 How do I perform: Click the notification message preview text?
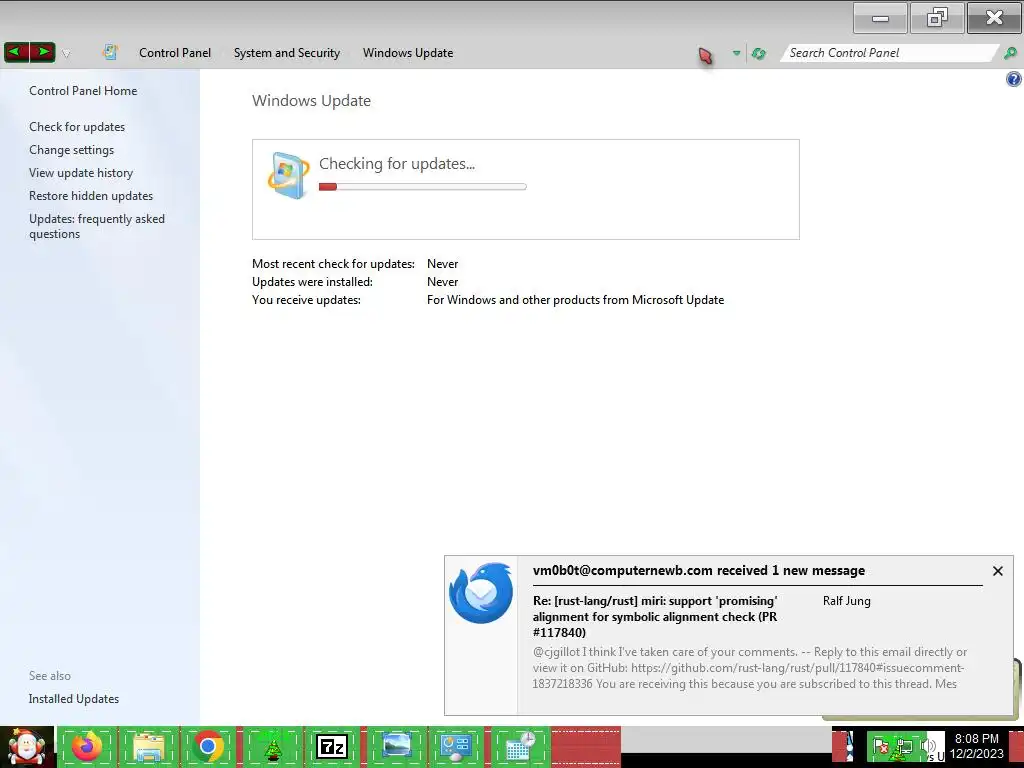point(750,667)
